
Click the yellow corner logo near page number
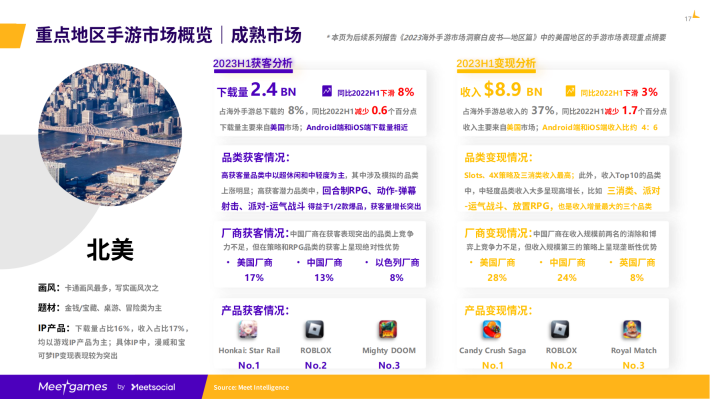pyautogui.click(x=696, y=15)
